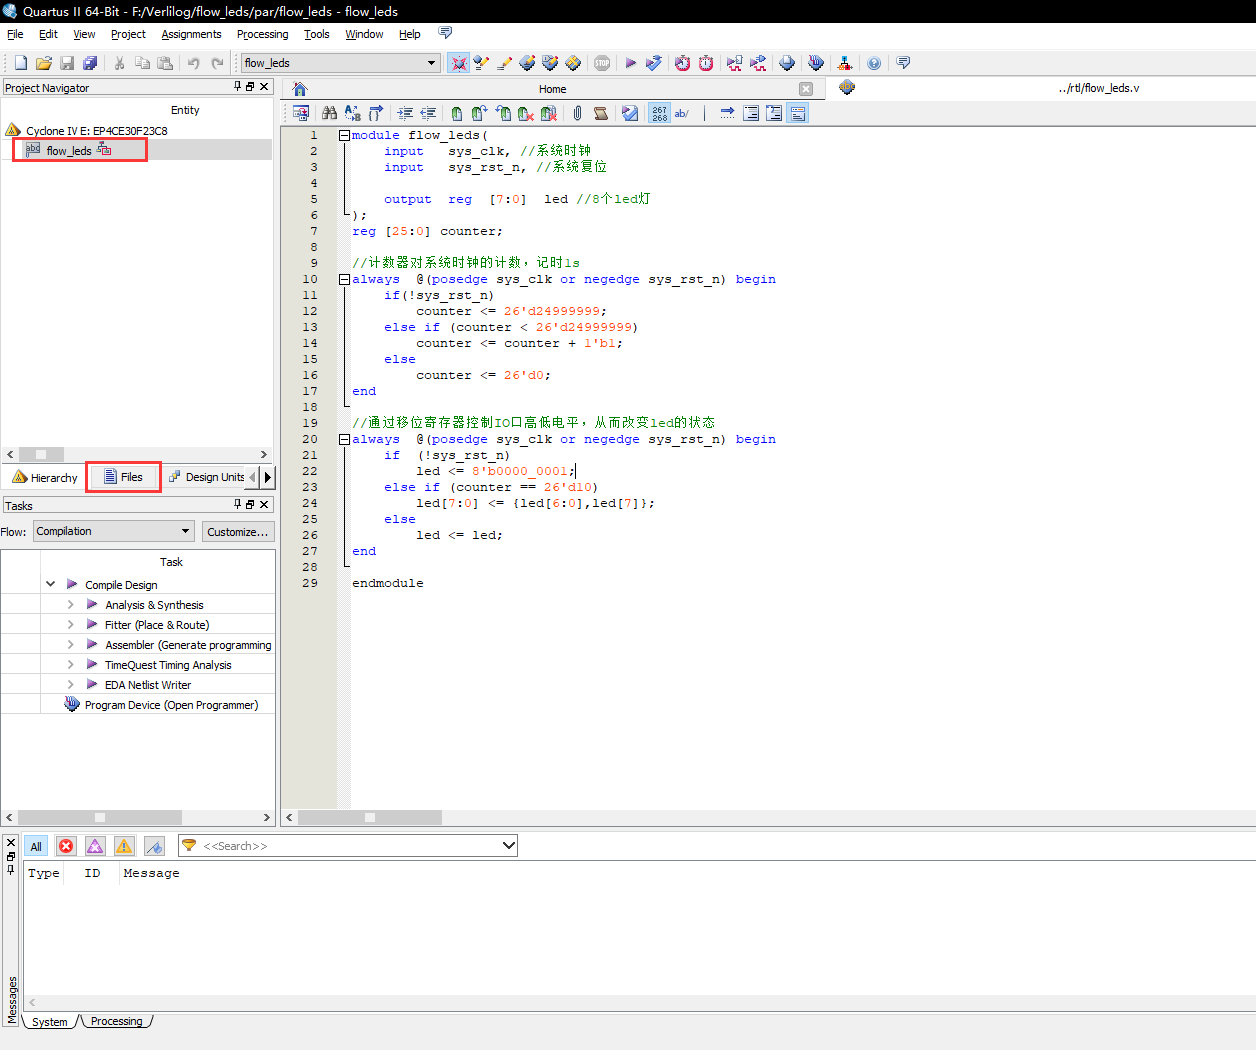Close the Home tab with its X button
Screen dimensions: 1256x1050
(806, 89)
